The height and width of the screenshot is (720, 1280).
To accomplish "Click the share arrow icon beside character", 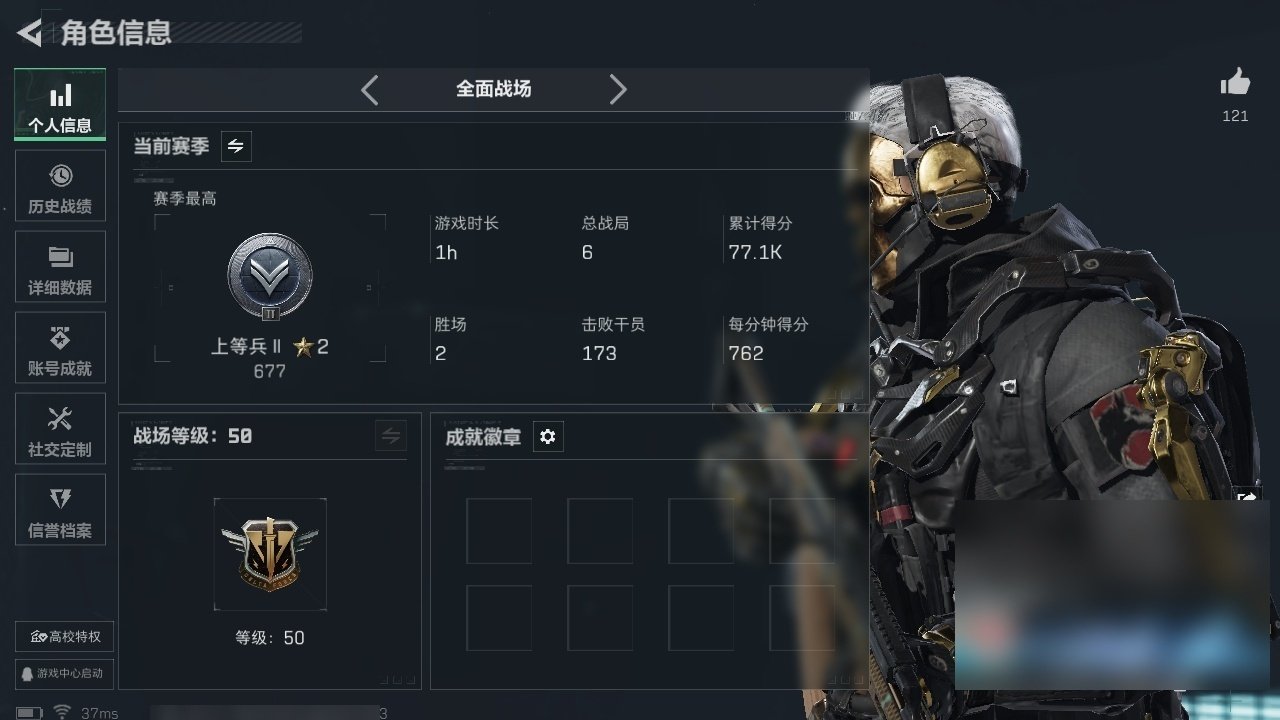I will 1248,497.
